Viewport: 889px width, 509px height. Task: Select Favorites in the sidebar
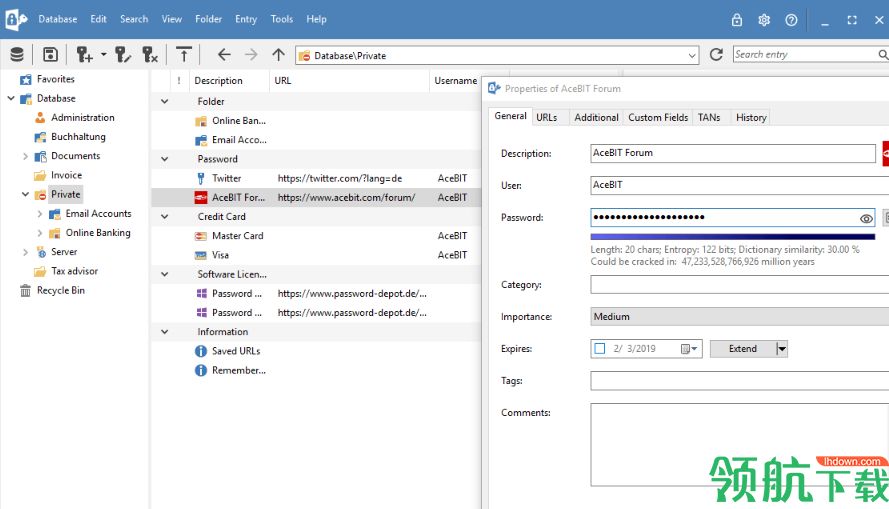pos(56,79)
